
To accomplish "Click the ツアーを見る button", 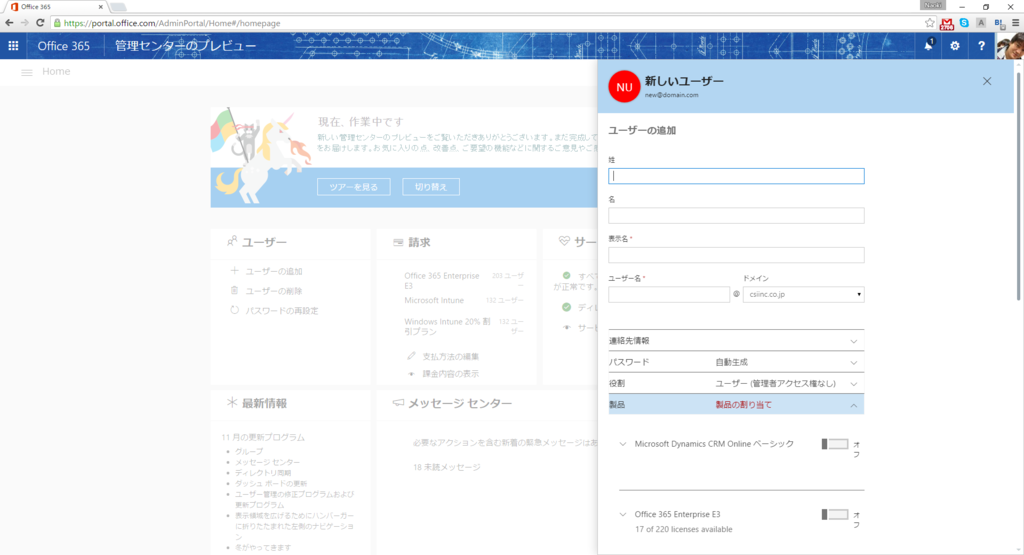I will 353,187.
